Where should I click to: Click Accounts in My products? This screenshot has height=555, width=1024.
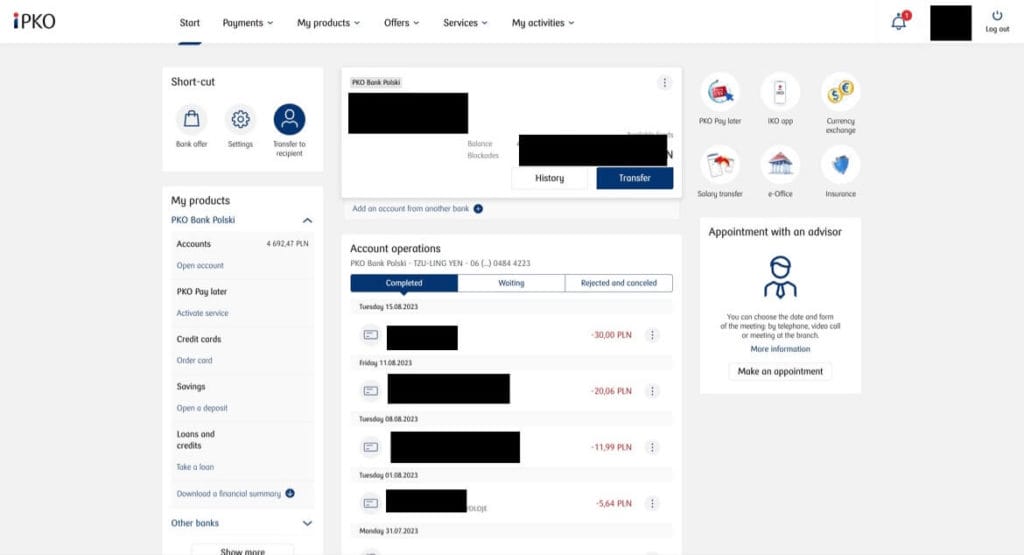click(x=193, y=244)
